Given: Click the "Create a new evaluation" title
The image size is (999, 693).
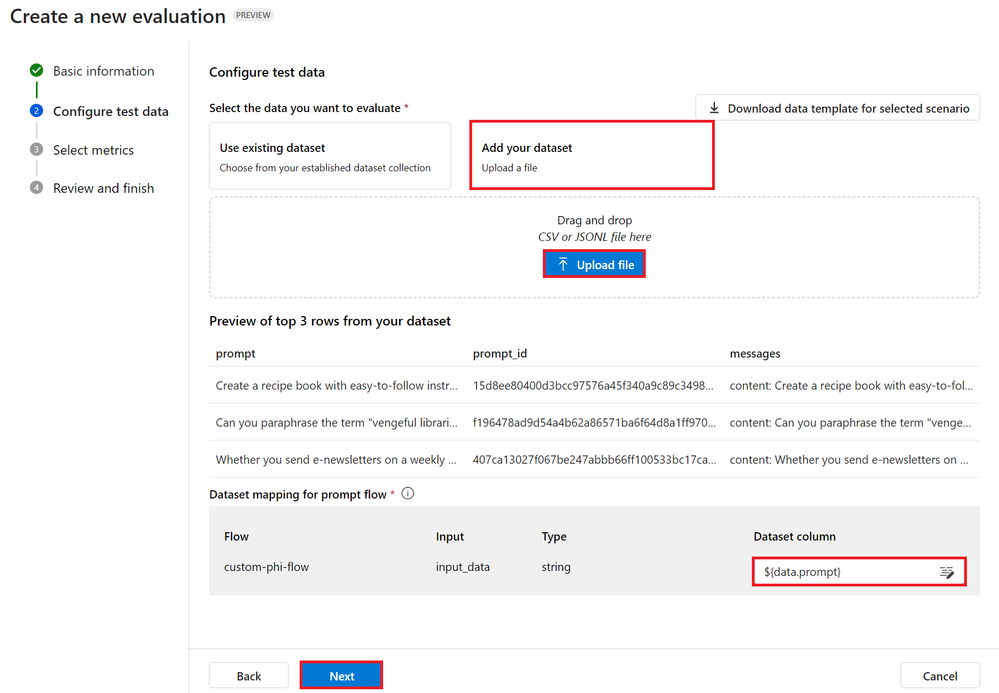Looking at the screenshot, I should (118, 16).
